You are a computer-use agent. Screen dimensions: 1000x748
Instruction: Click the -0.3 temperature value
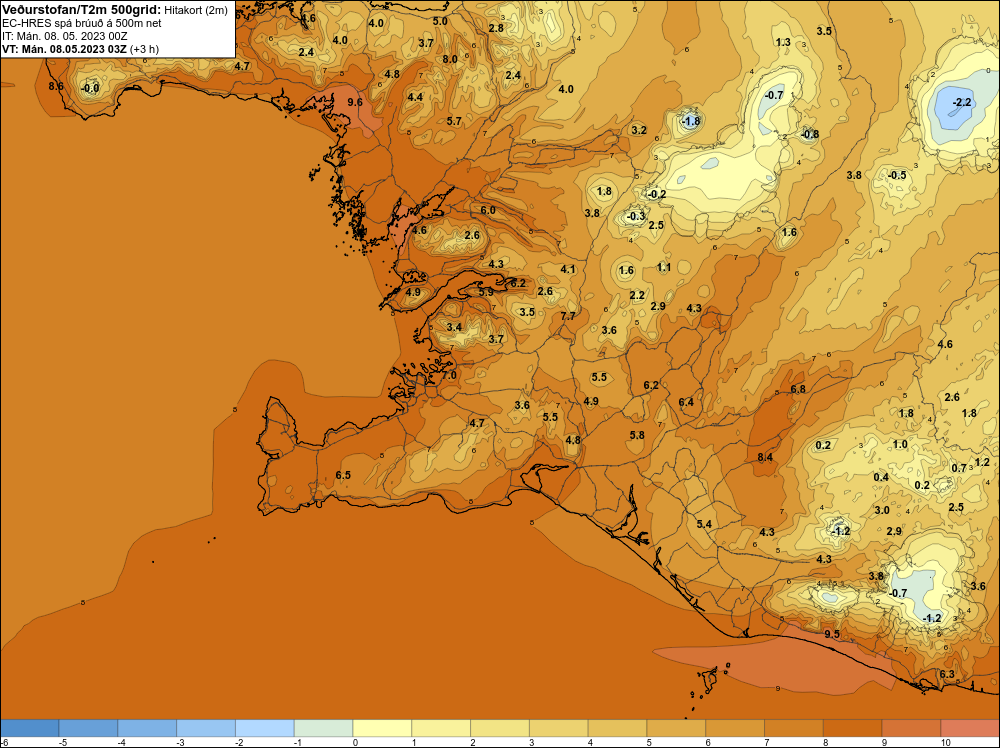click(635, 216)
